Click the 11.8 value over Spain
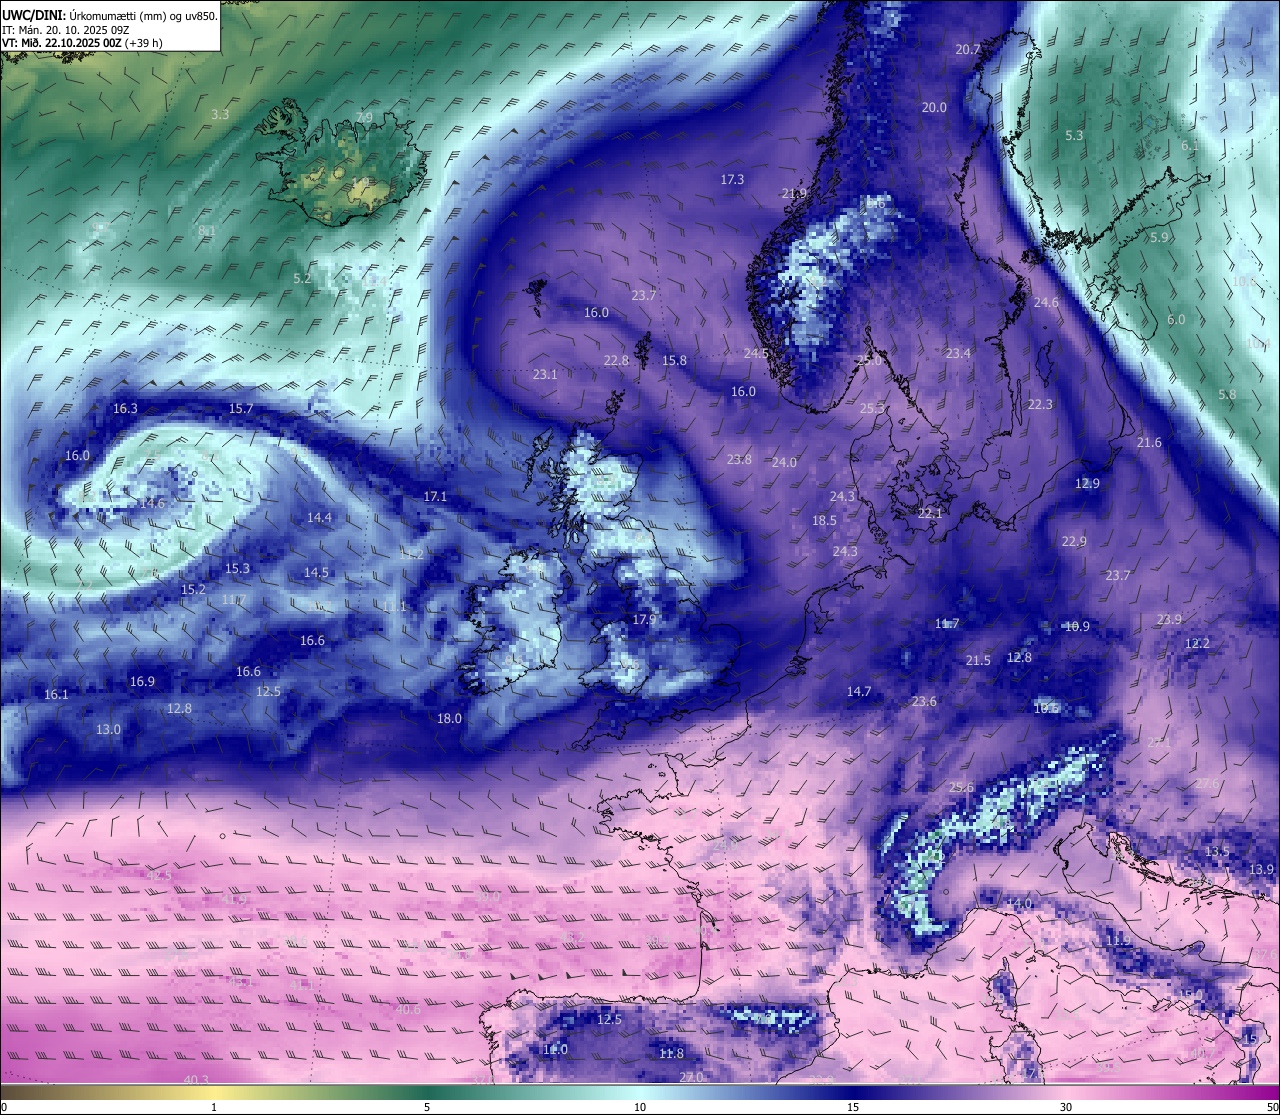1280x1115 pixels. (x=671, y=1053)
